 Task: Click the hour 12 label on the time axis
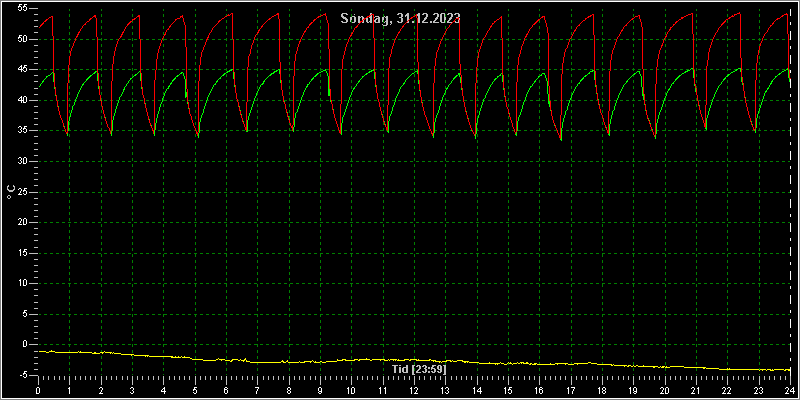tap(414, 391)
